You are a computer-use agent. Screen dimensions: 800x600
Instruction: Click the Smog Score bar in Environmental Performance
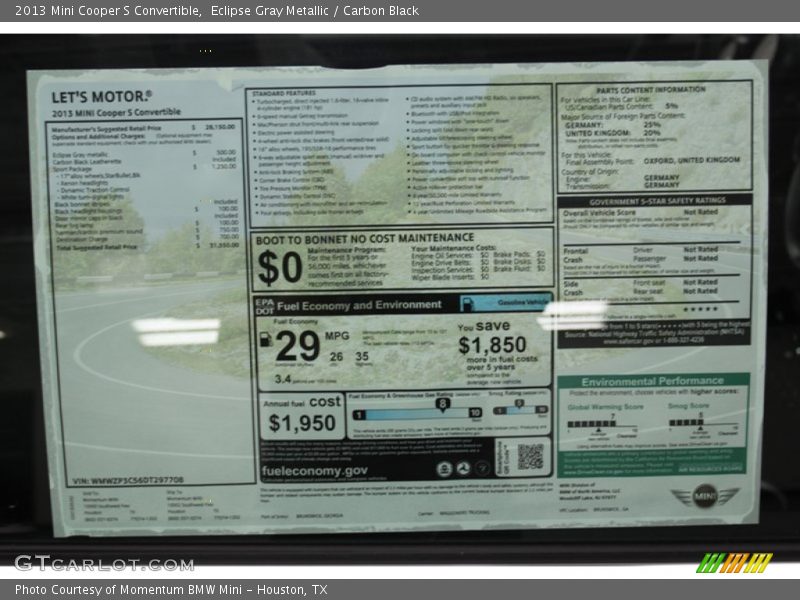pos(686,422)
